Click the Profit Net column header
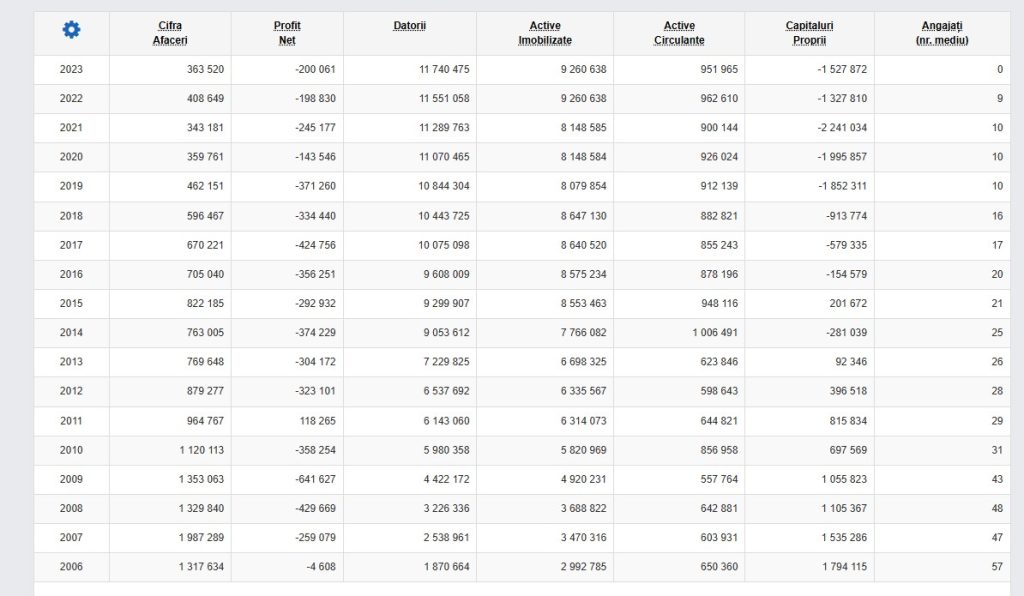The height and width of the screenshot is (596, 1024). (x=287, y=33)
